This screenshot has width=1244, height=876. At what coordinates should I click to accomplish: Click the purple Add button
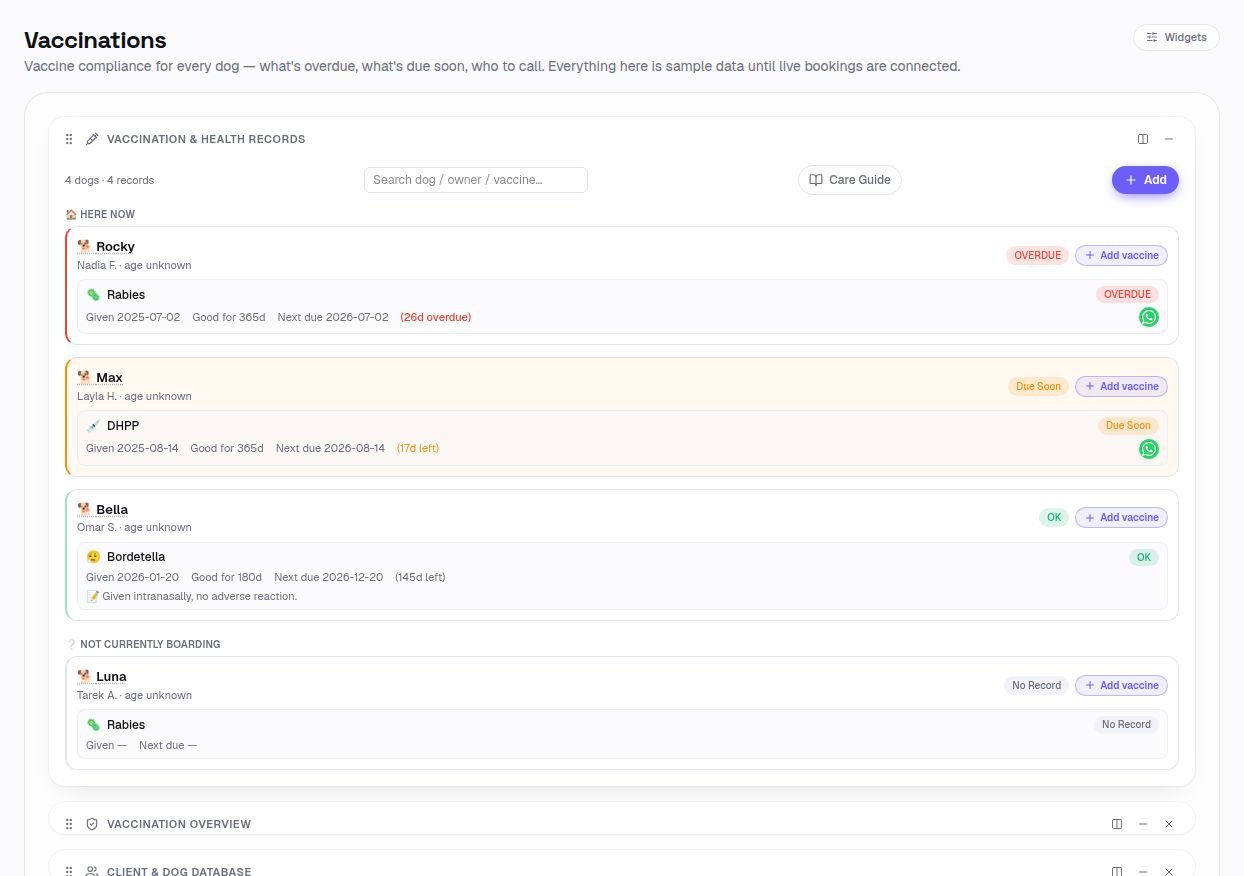[1145, 180]
